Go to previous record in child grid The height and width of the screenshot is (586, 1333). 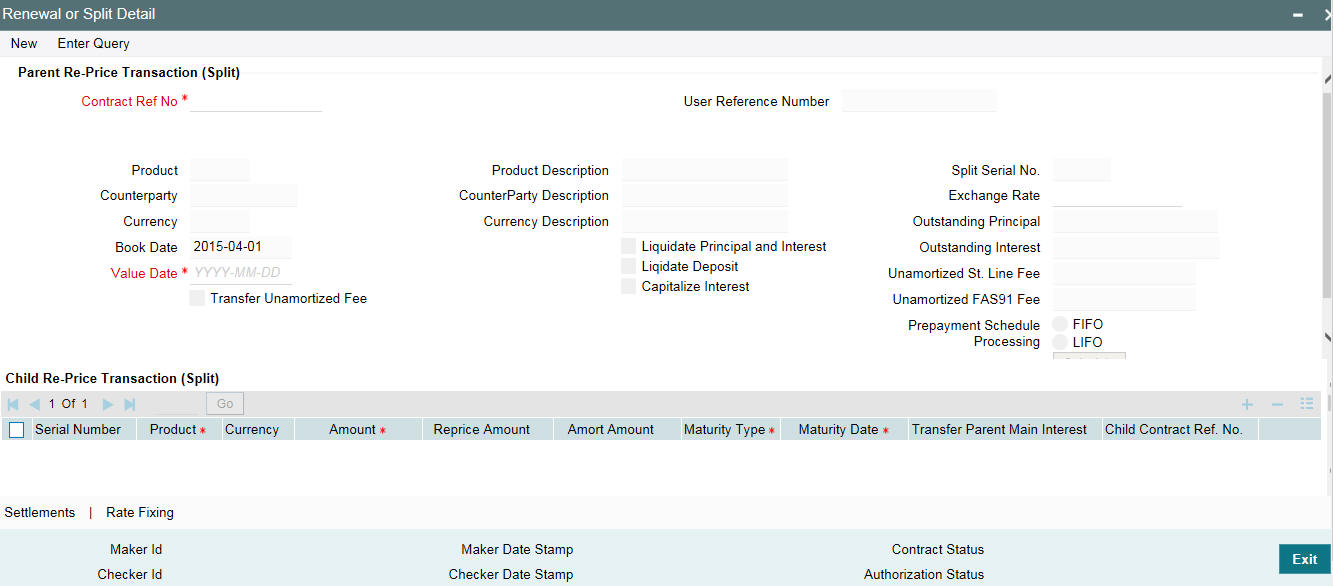point(35,404)
